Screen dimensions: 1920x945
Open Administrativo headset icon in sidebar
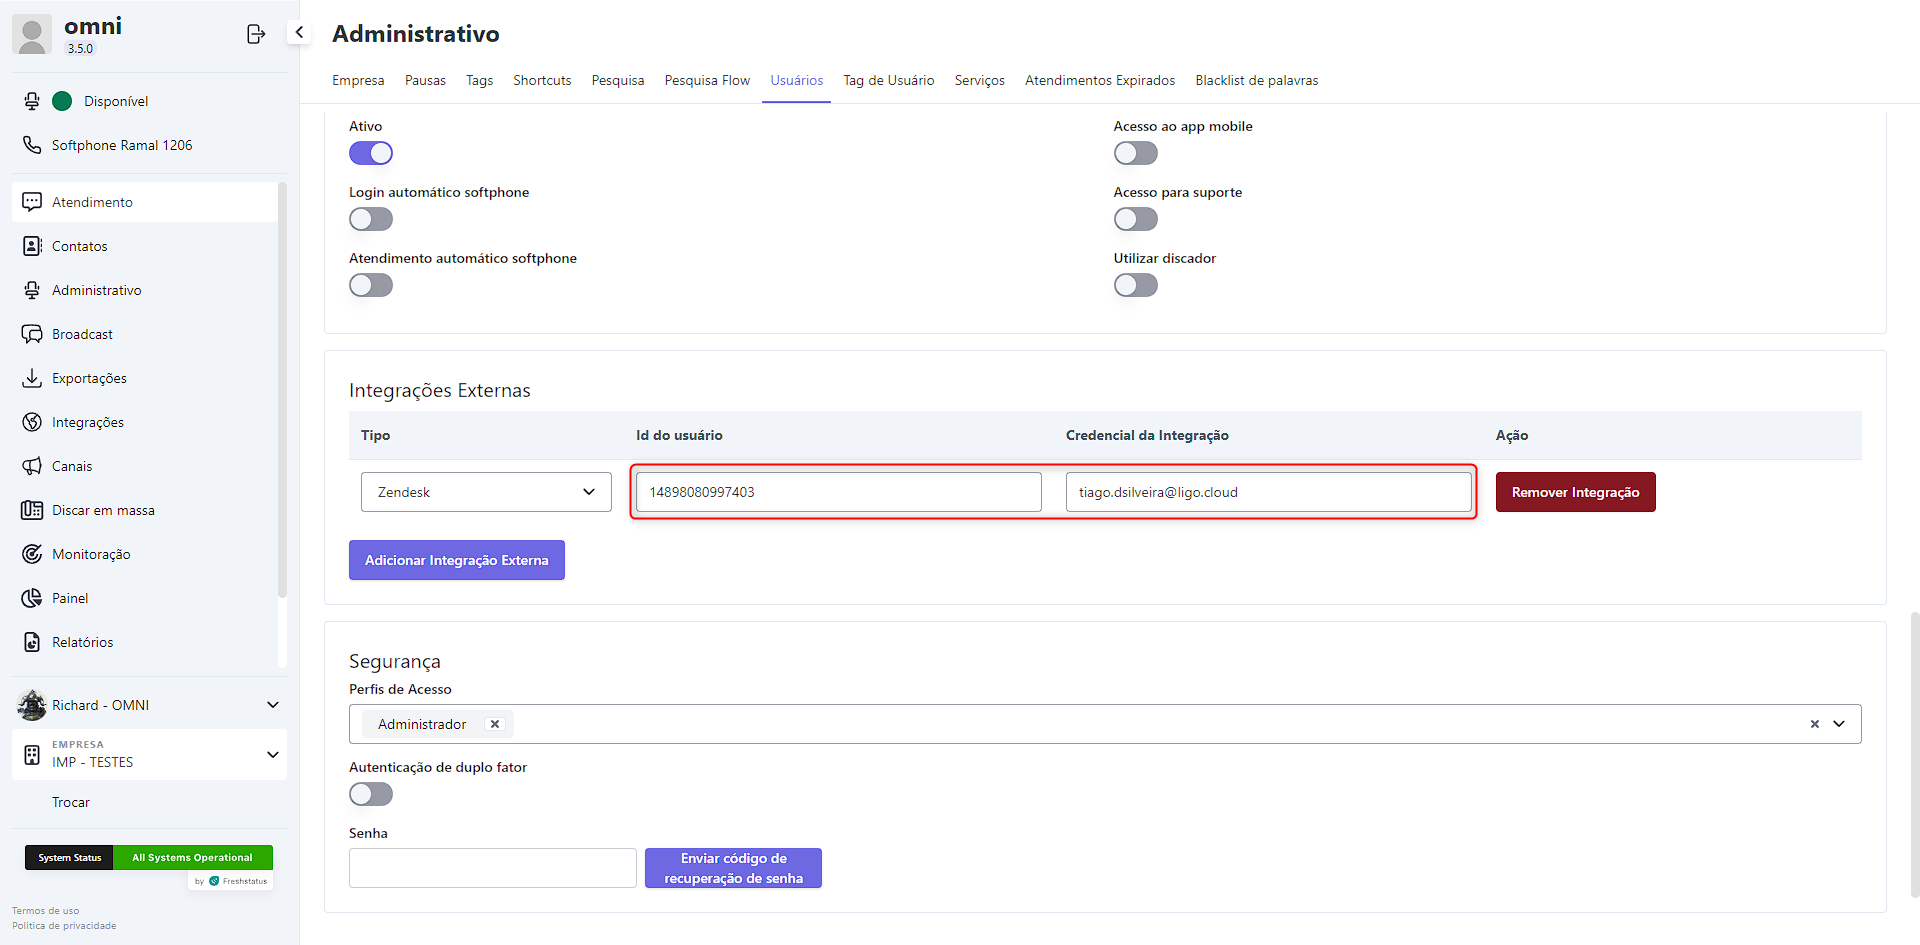click(x=32, y=290)
